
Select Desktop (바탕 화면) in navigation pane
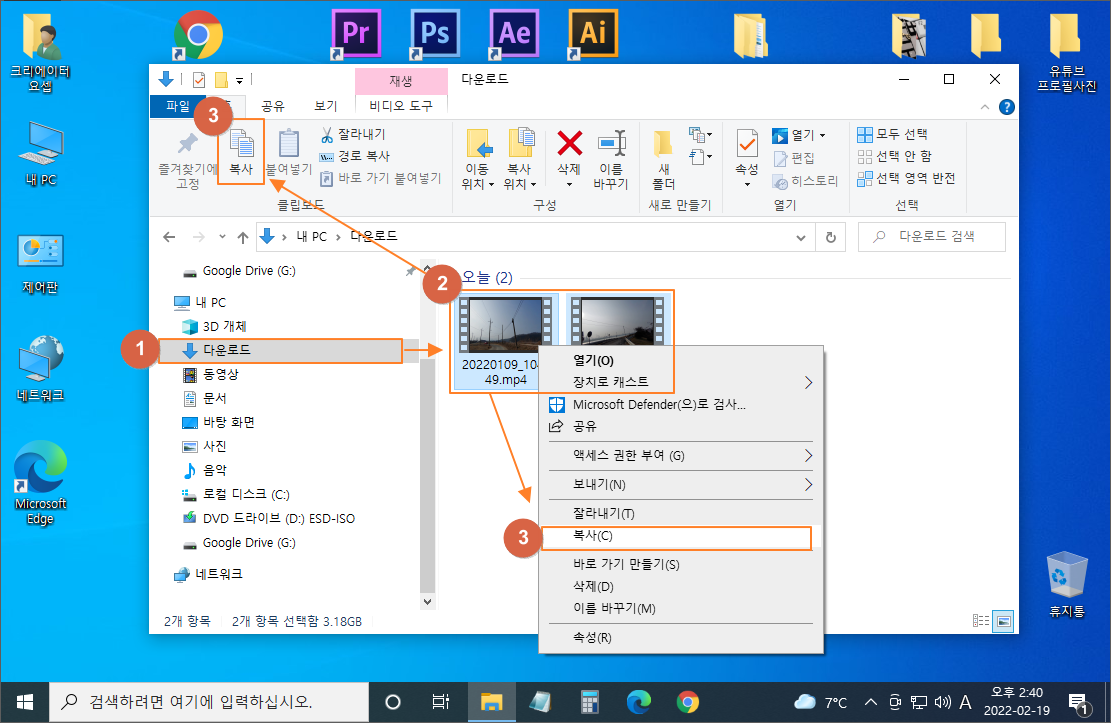click(x=218, y=422)
